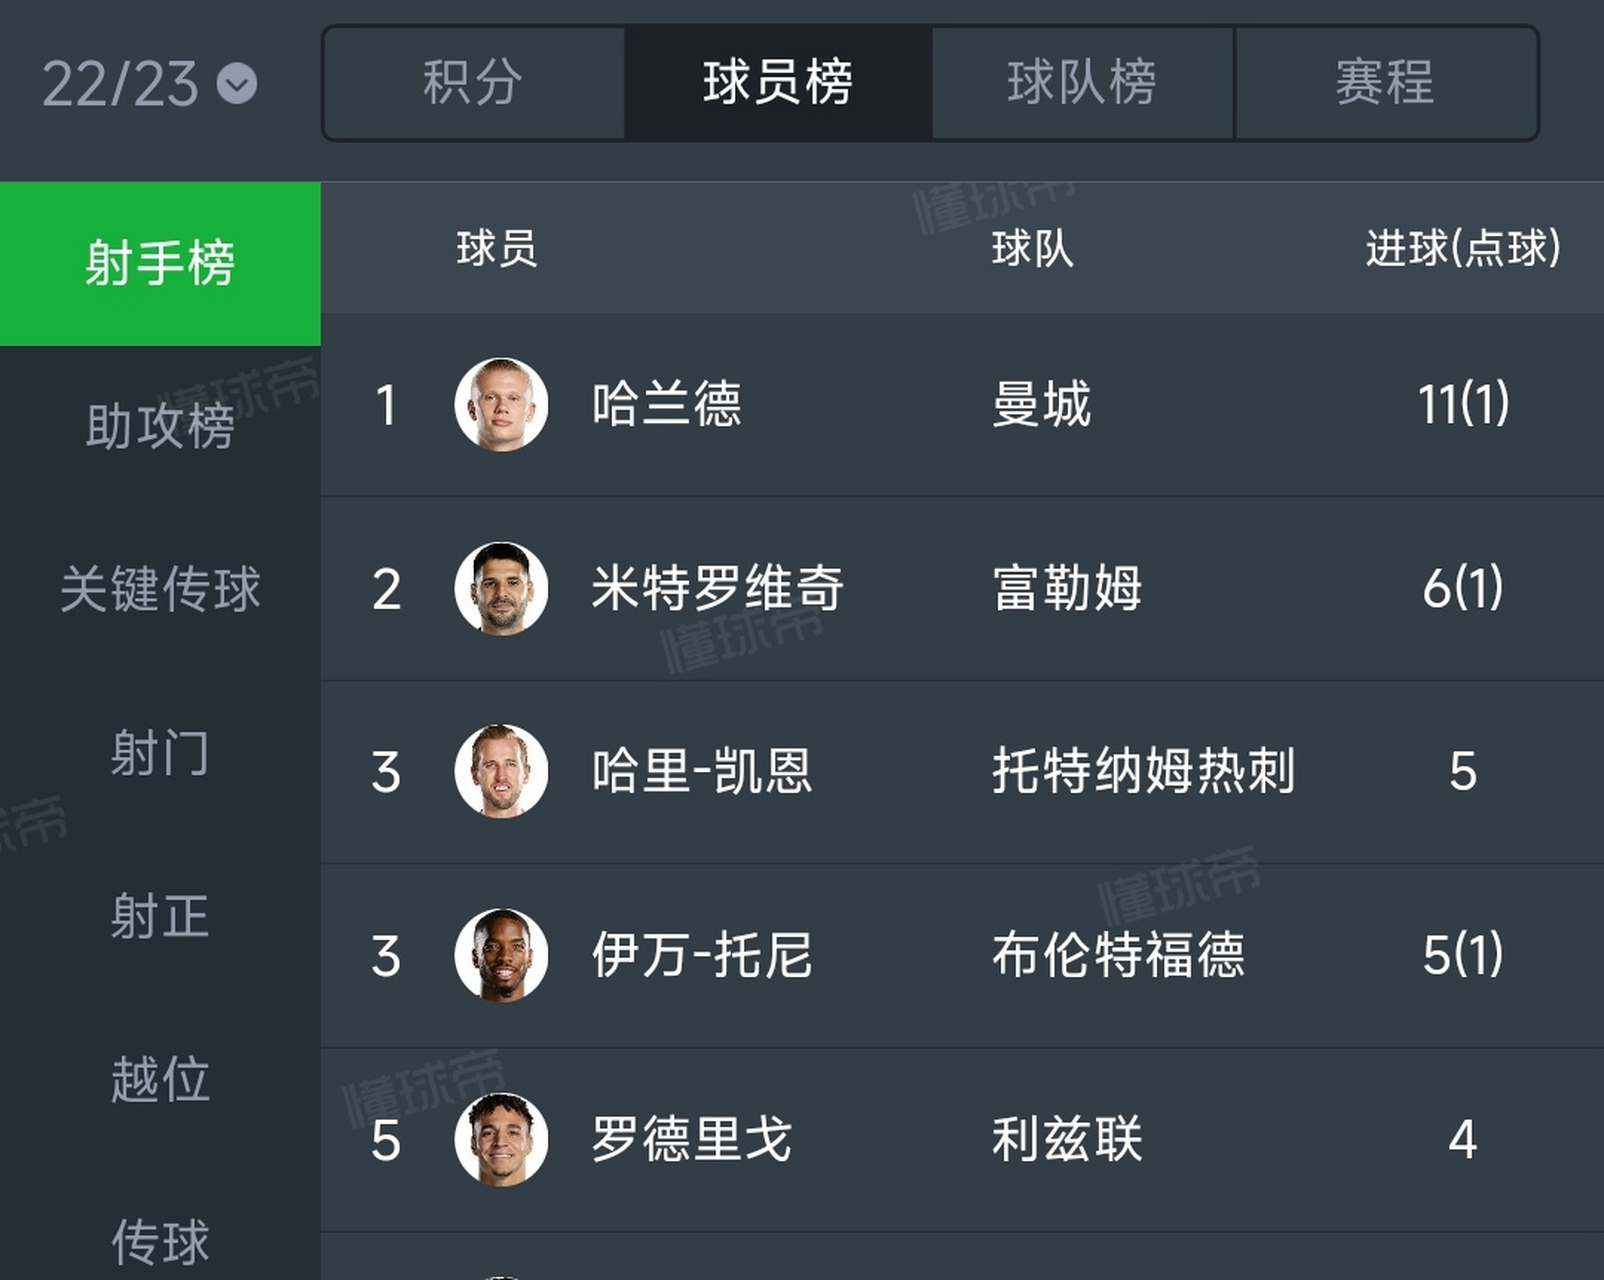Switch to the 球队榜 team rankings tab
The height and width of the screenshot is (1280, 1604).
coord(1082,85)
